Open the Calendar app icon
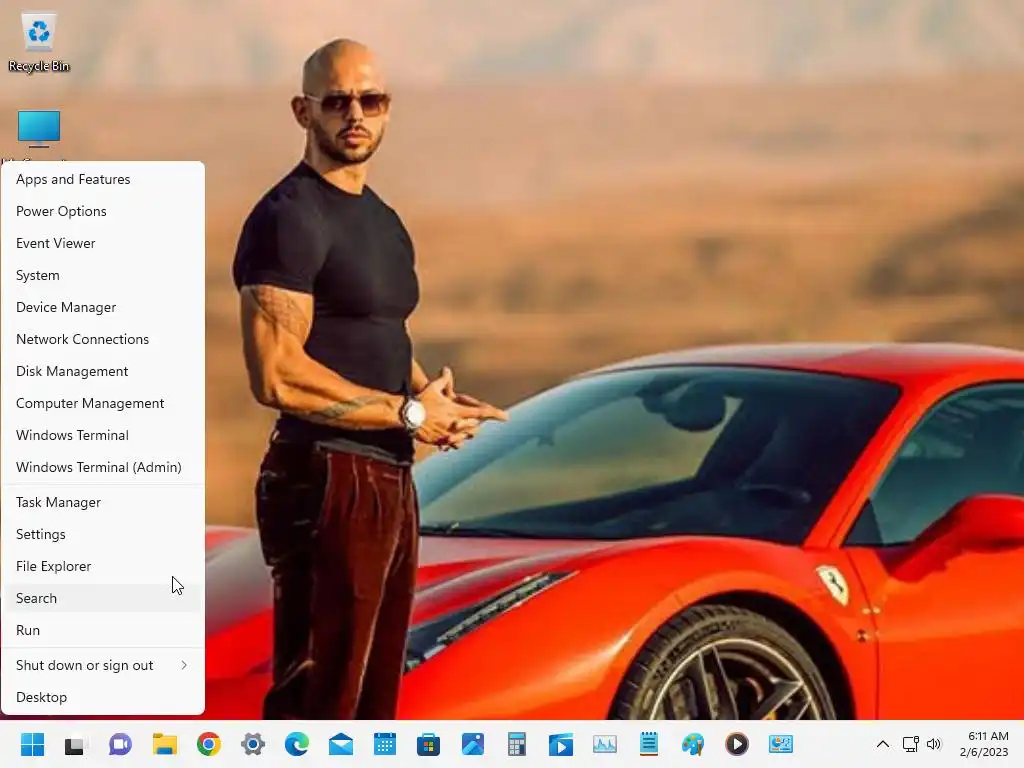This screenshot has height=768, width=1024. (385, 744)
